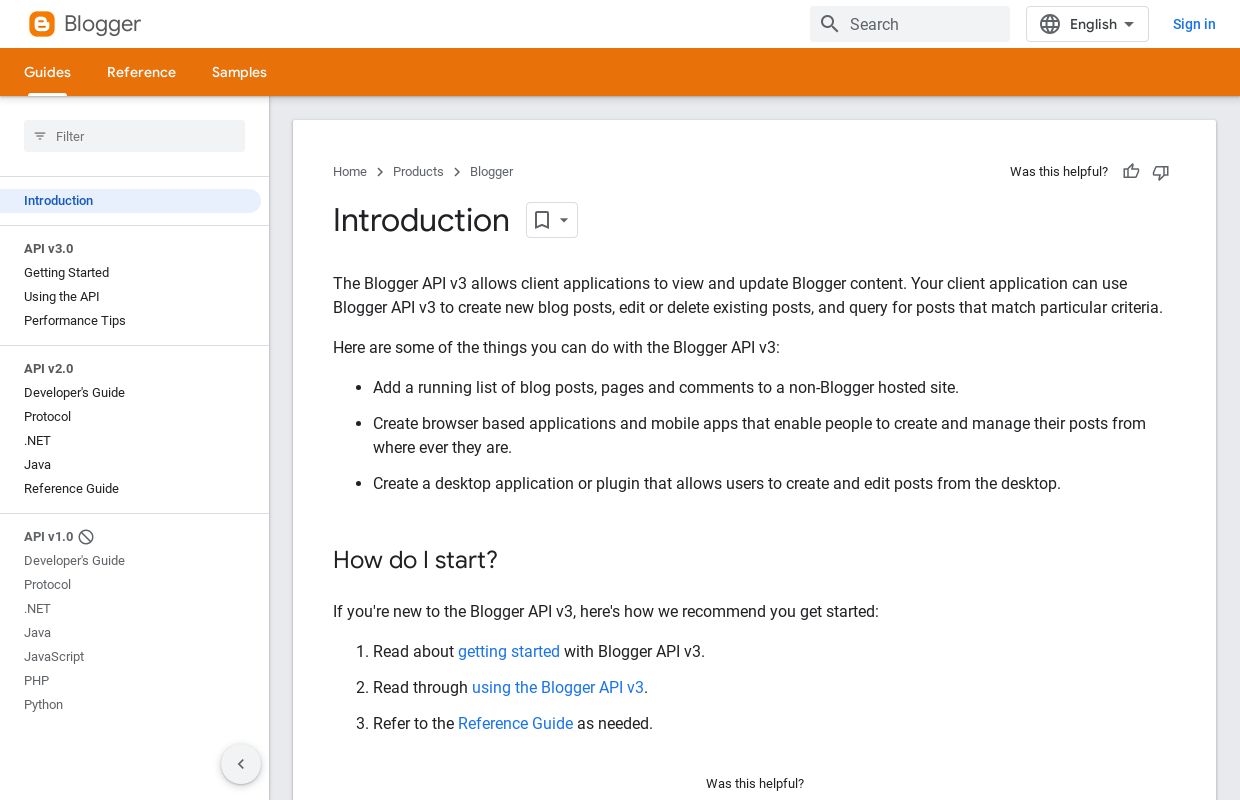This screenshot has height=800, width=1240.
Task: Click the bookmark icon beside Introduction
Action: click(x=542, y=220)
